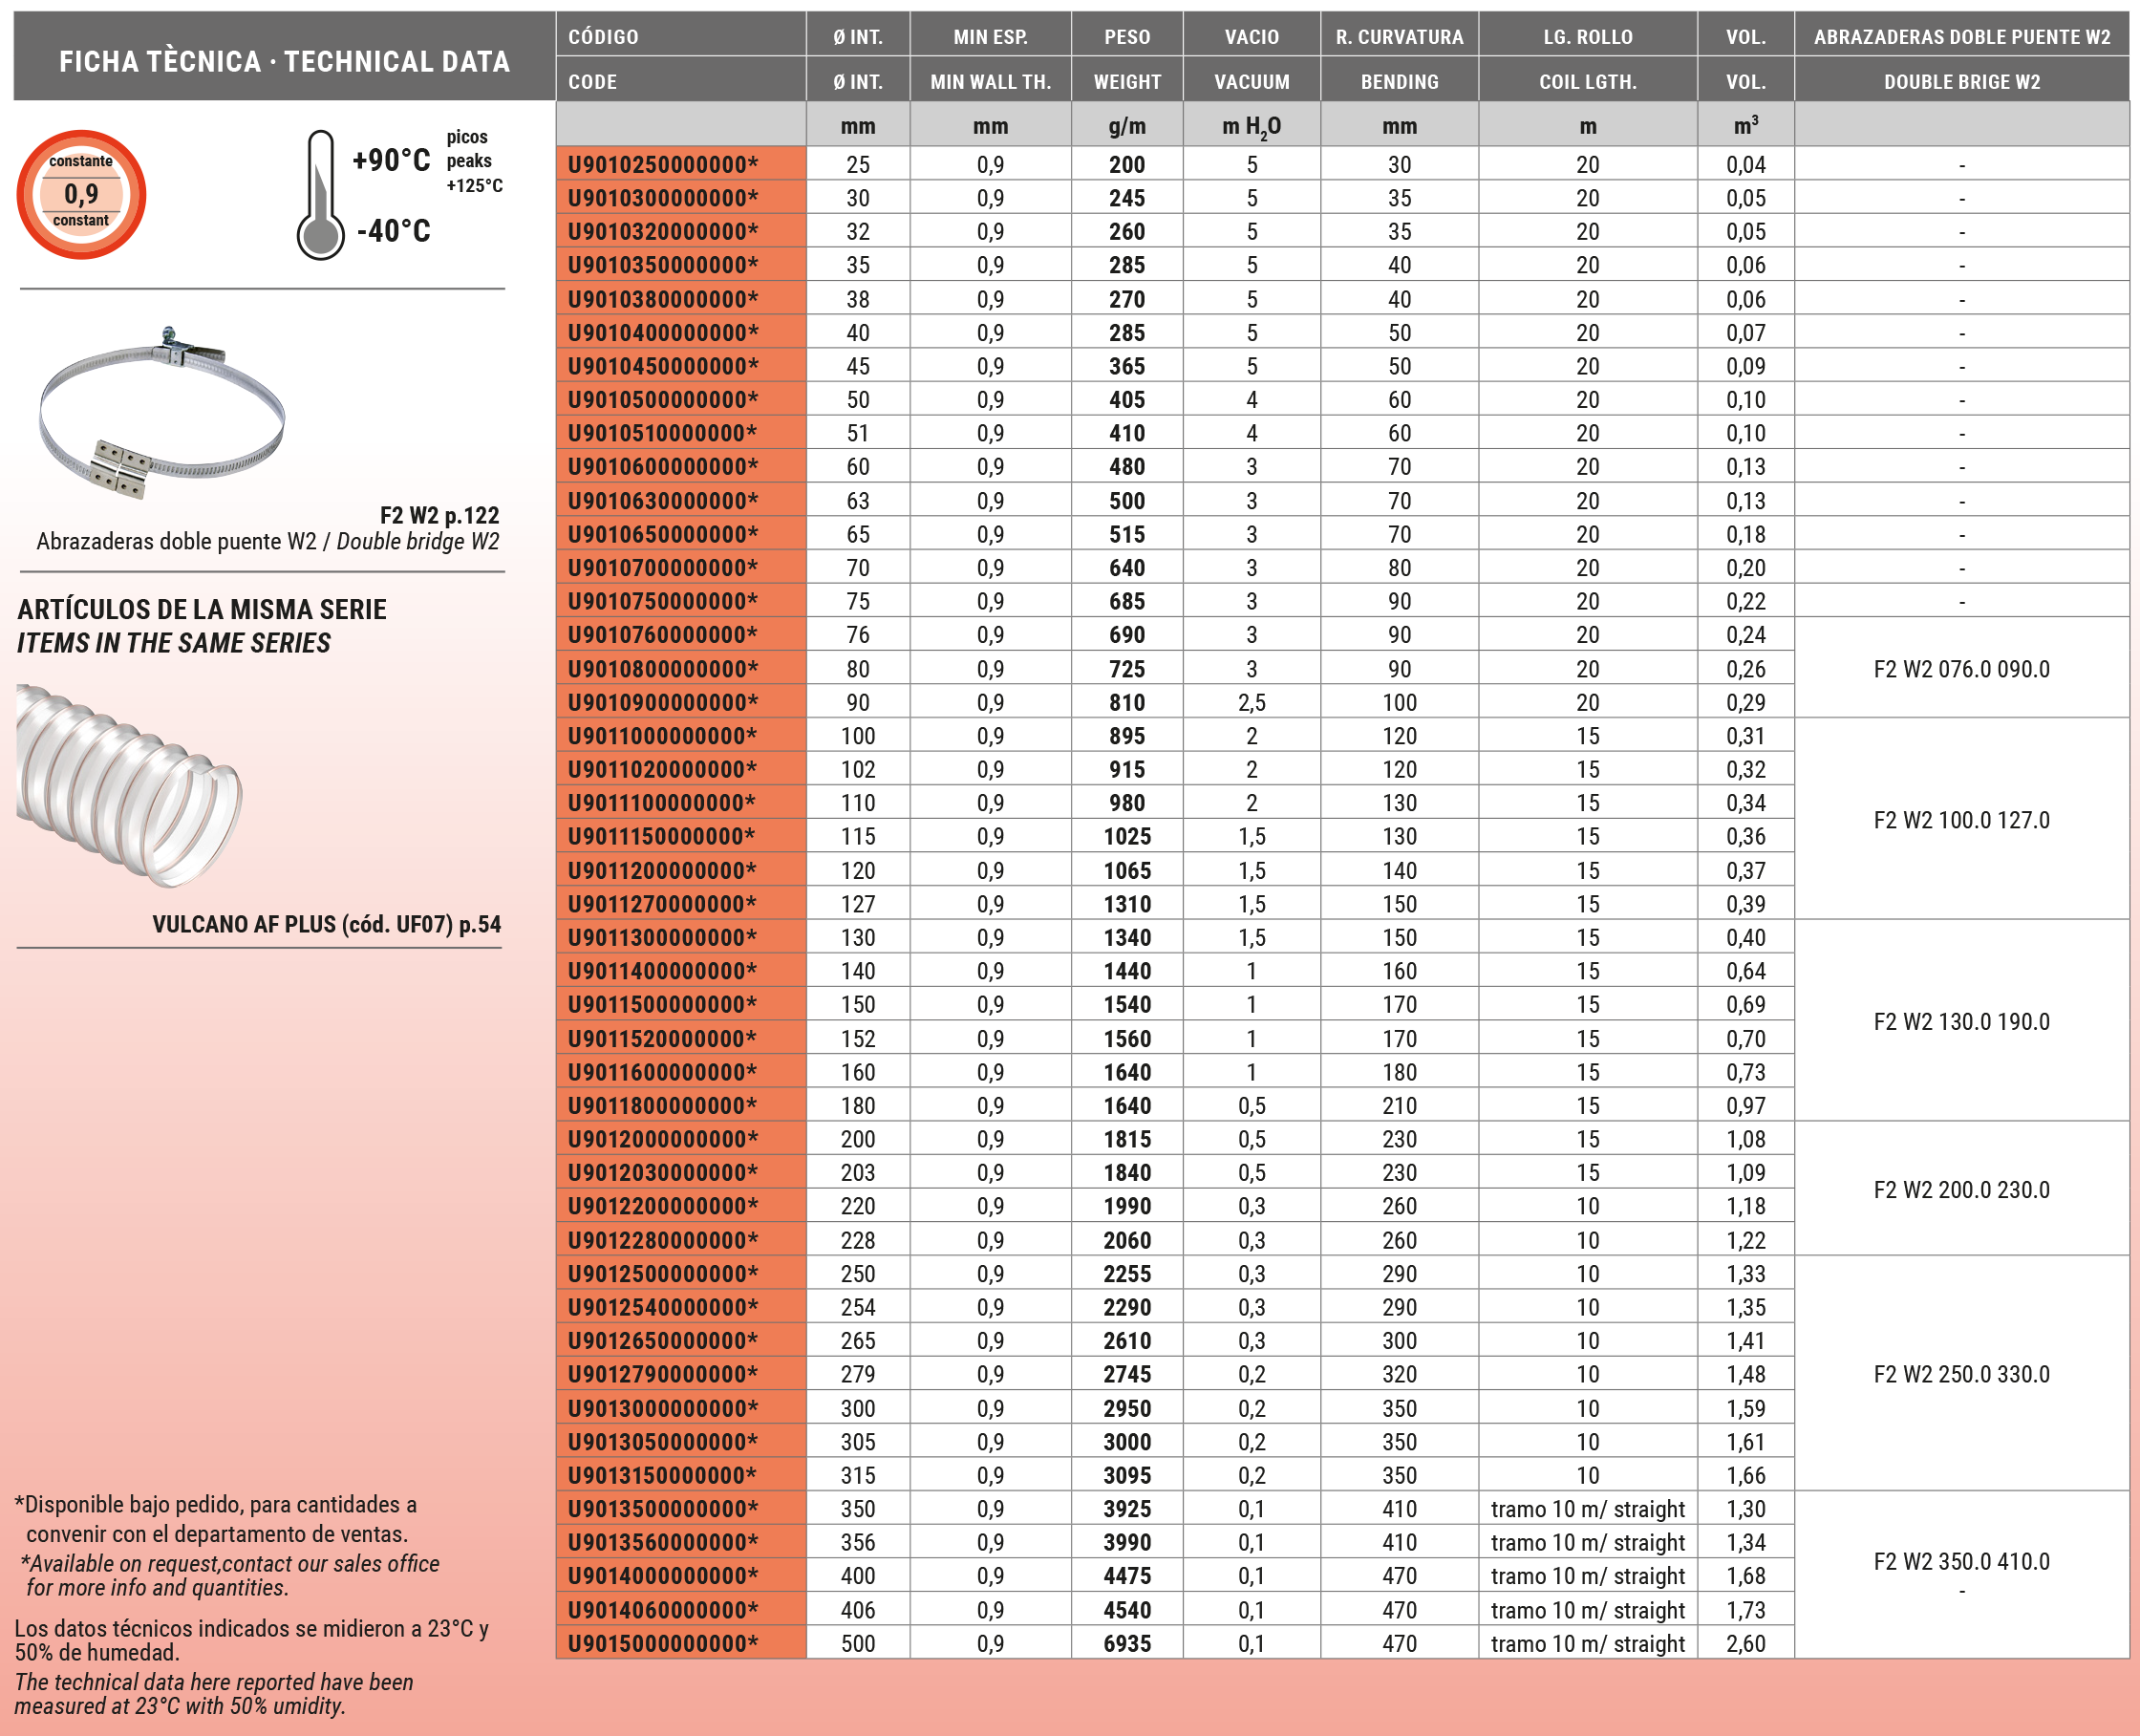
Task: Click the red 0,9 constant wall thickness badge
Action: click(81, 194)
